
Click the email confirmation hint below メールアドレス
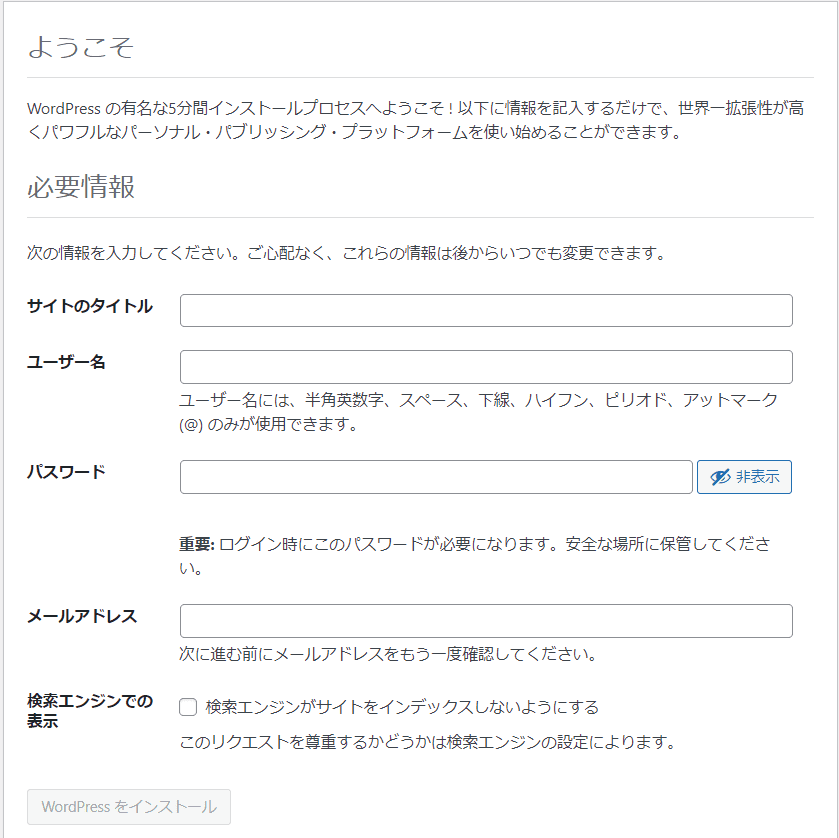click(x=388, y=654)
